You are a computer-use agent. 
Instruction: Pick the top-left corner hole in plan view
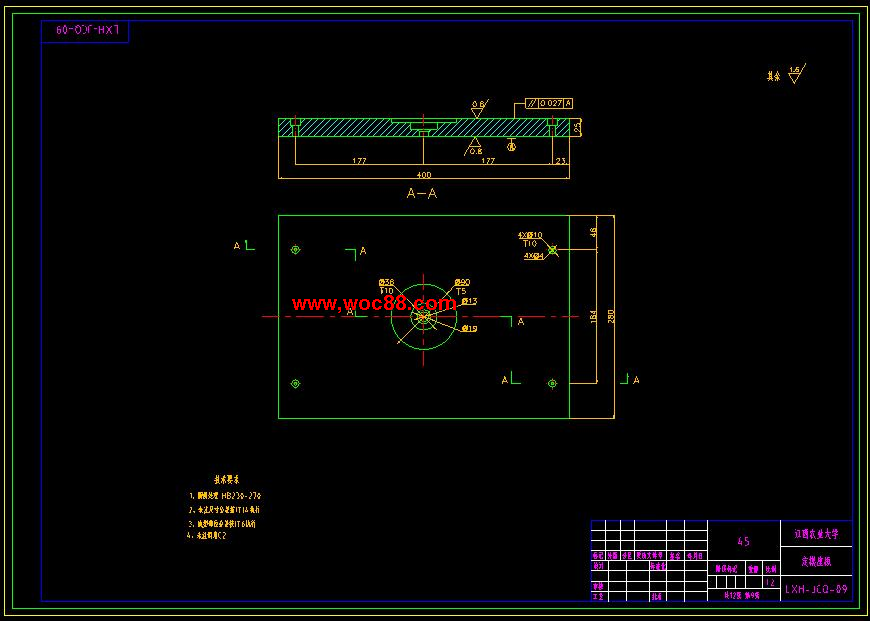click(x=295, y=250)
